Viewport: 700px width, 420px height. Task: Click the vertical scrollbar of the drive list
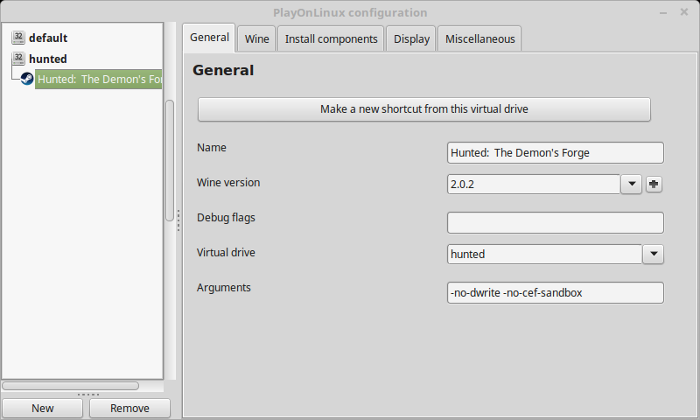(x=170, y=161)
